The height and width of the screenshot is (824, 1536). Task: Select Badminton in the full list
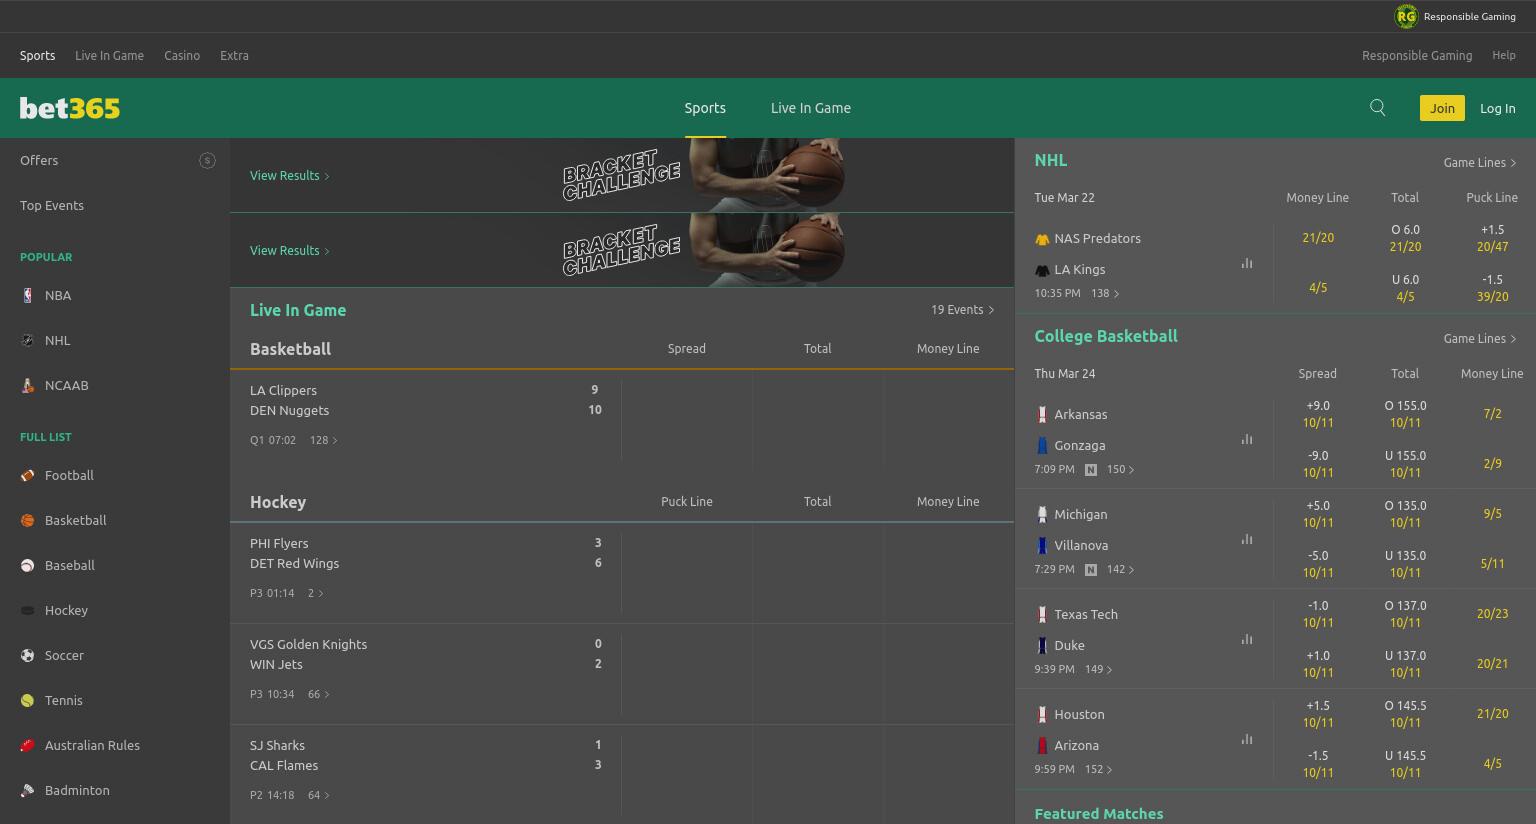pos(77,790)
